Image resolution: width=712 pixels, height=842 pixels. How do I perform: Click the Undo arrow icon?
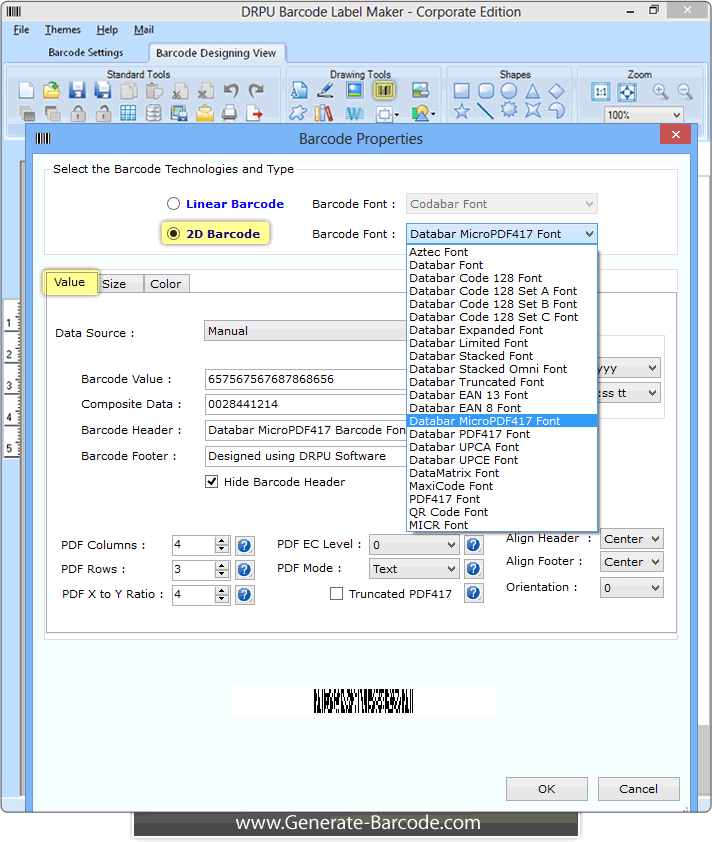[x=231, y=91]
